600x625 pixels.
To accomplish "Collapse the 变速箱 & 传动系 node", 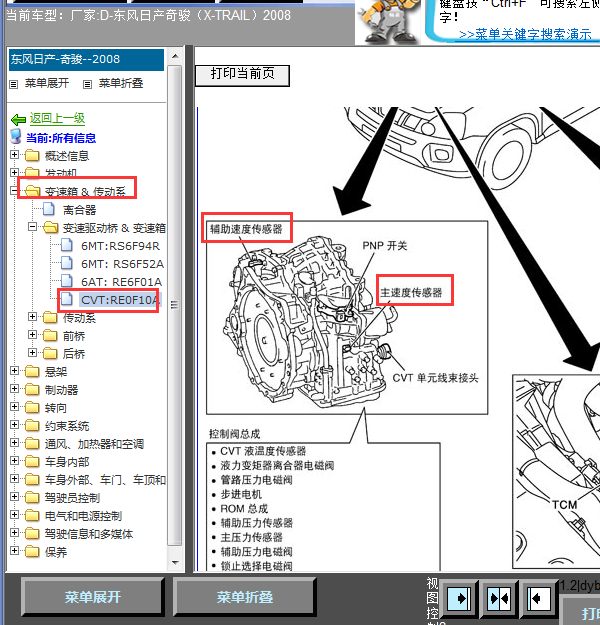I will coord(14,191).
